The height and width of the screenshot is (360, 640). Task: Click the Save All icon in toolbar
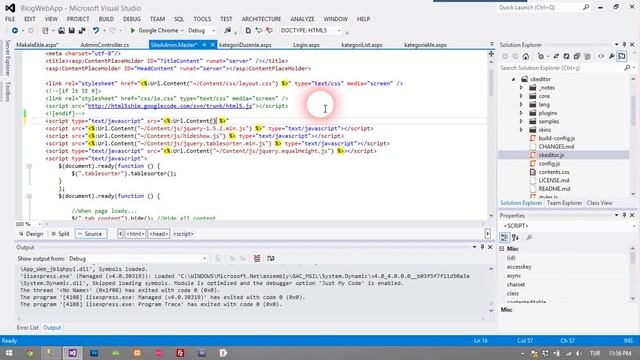pos(82,31)
